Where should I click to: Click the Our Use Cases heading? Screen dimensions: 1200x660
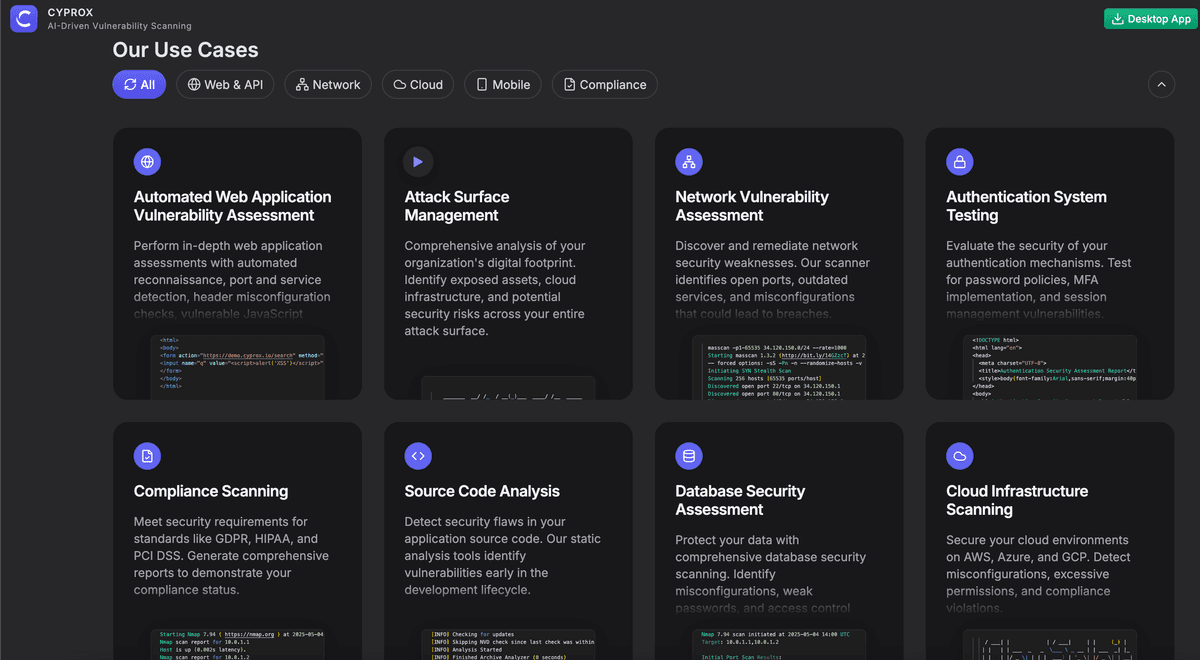click(185, 50)
